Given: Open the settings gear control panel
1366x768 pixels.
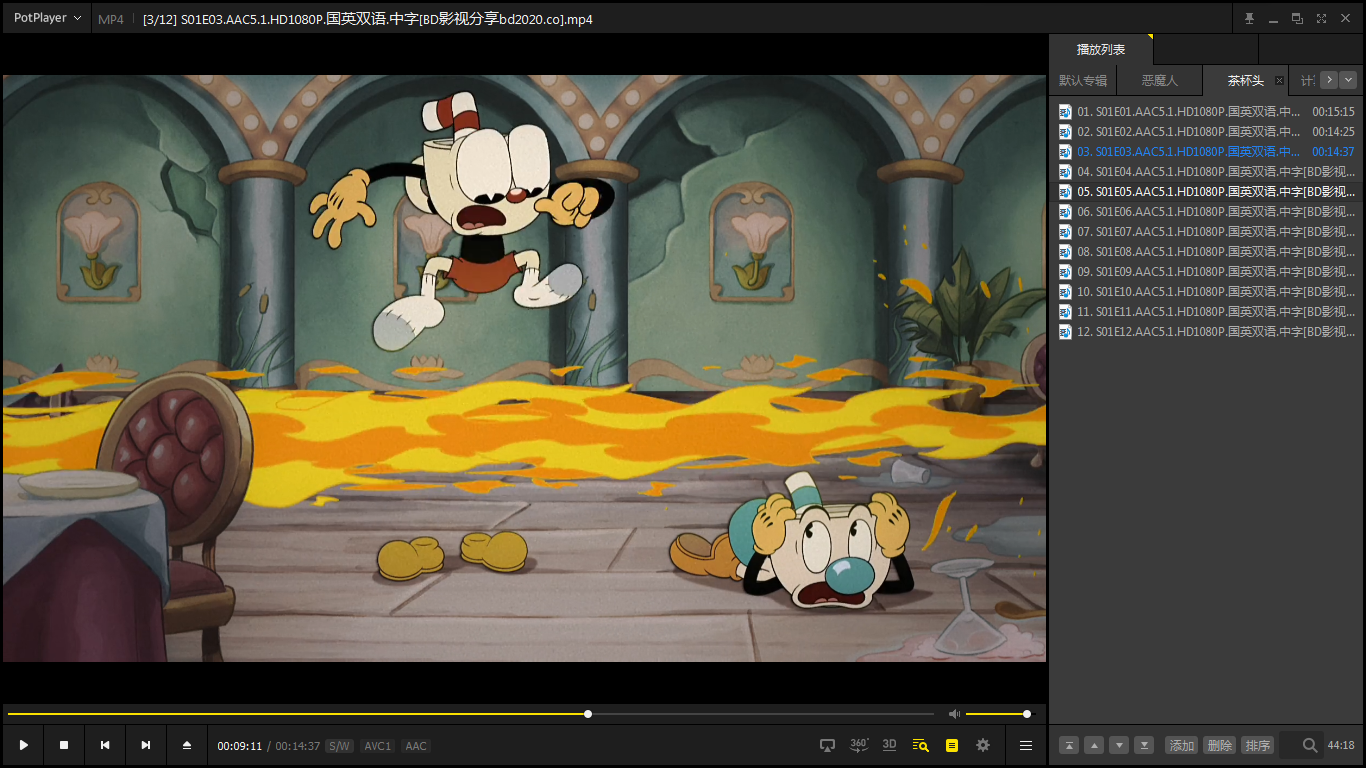Looking at the screenshot, I should 983,745.
